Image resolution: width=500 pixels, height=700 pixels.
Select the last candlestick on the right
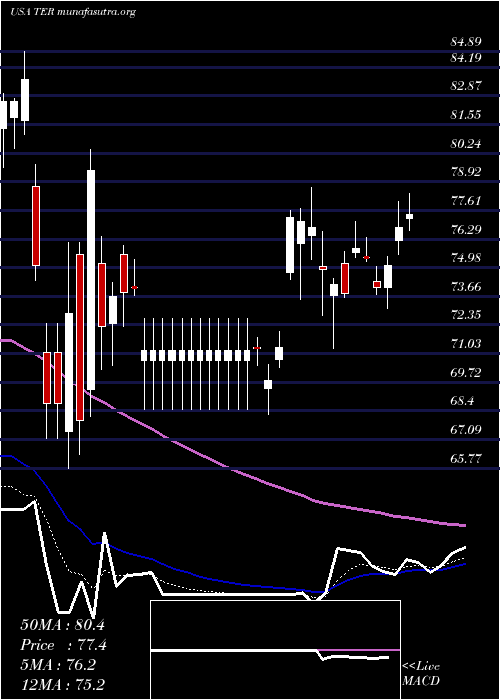point(409,217)
